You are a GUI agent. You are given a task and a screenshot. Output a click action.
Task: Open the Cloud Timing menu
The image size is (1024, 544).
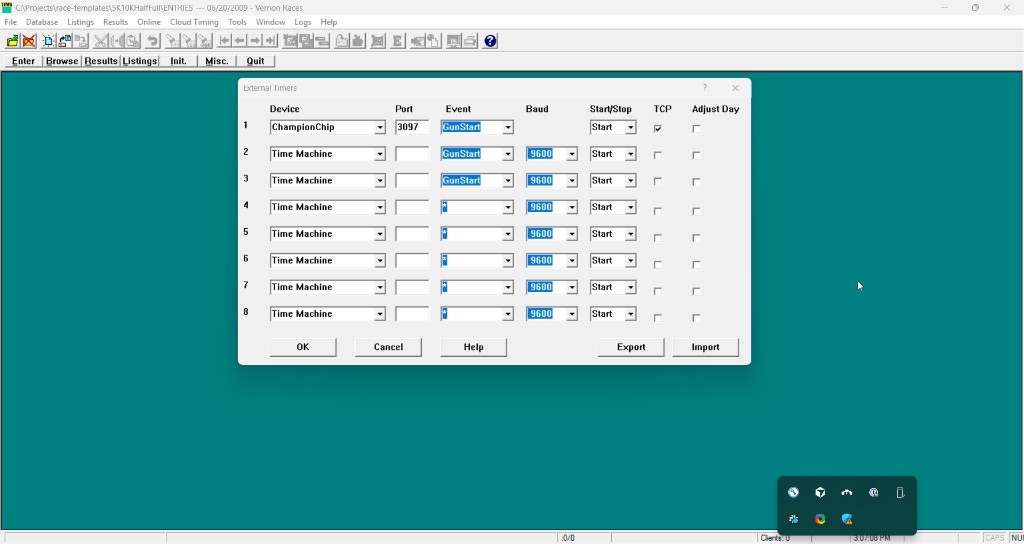(x=194, y=22)
